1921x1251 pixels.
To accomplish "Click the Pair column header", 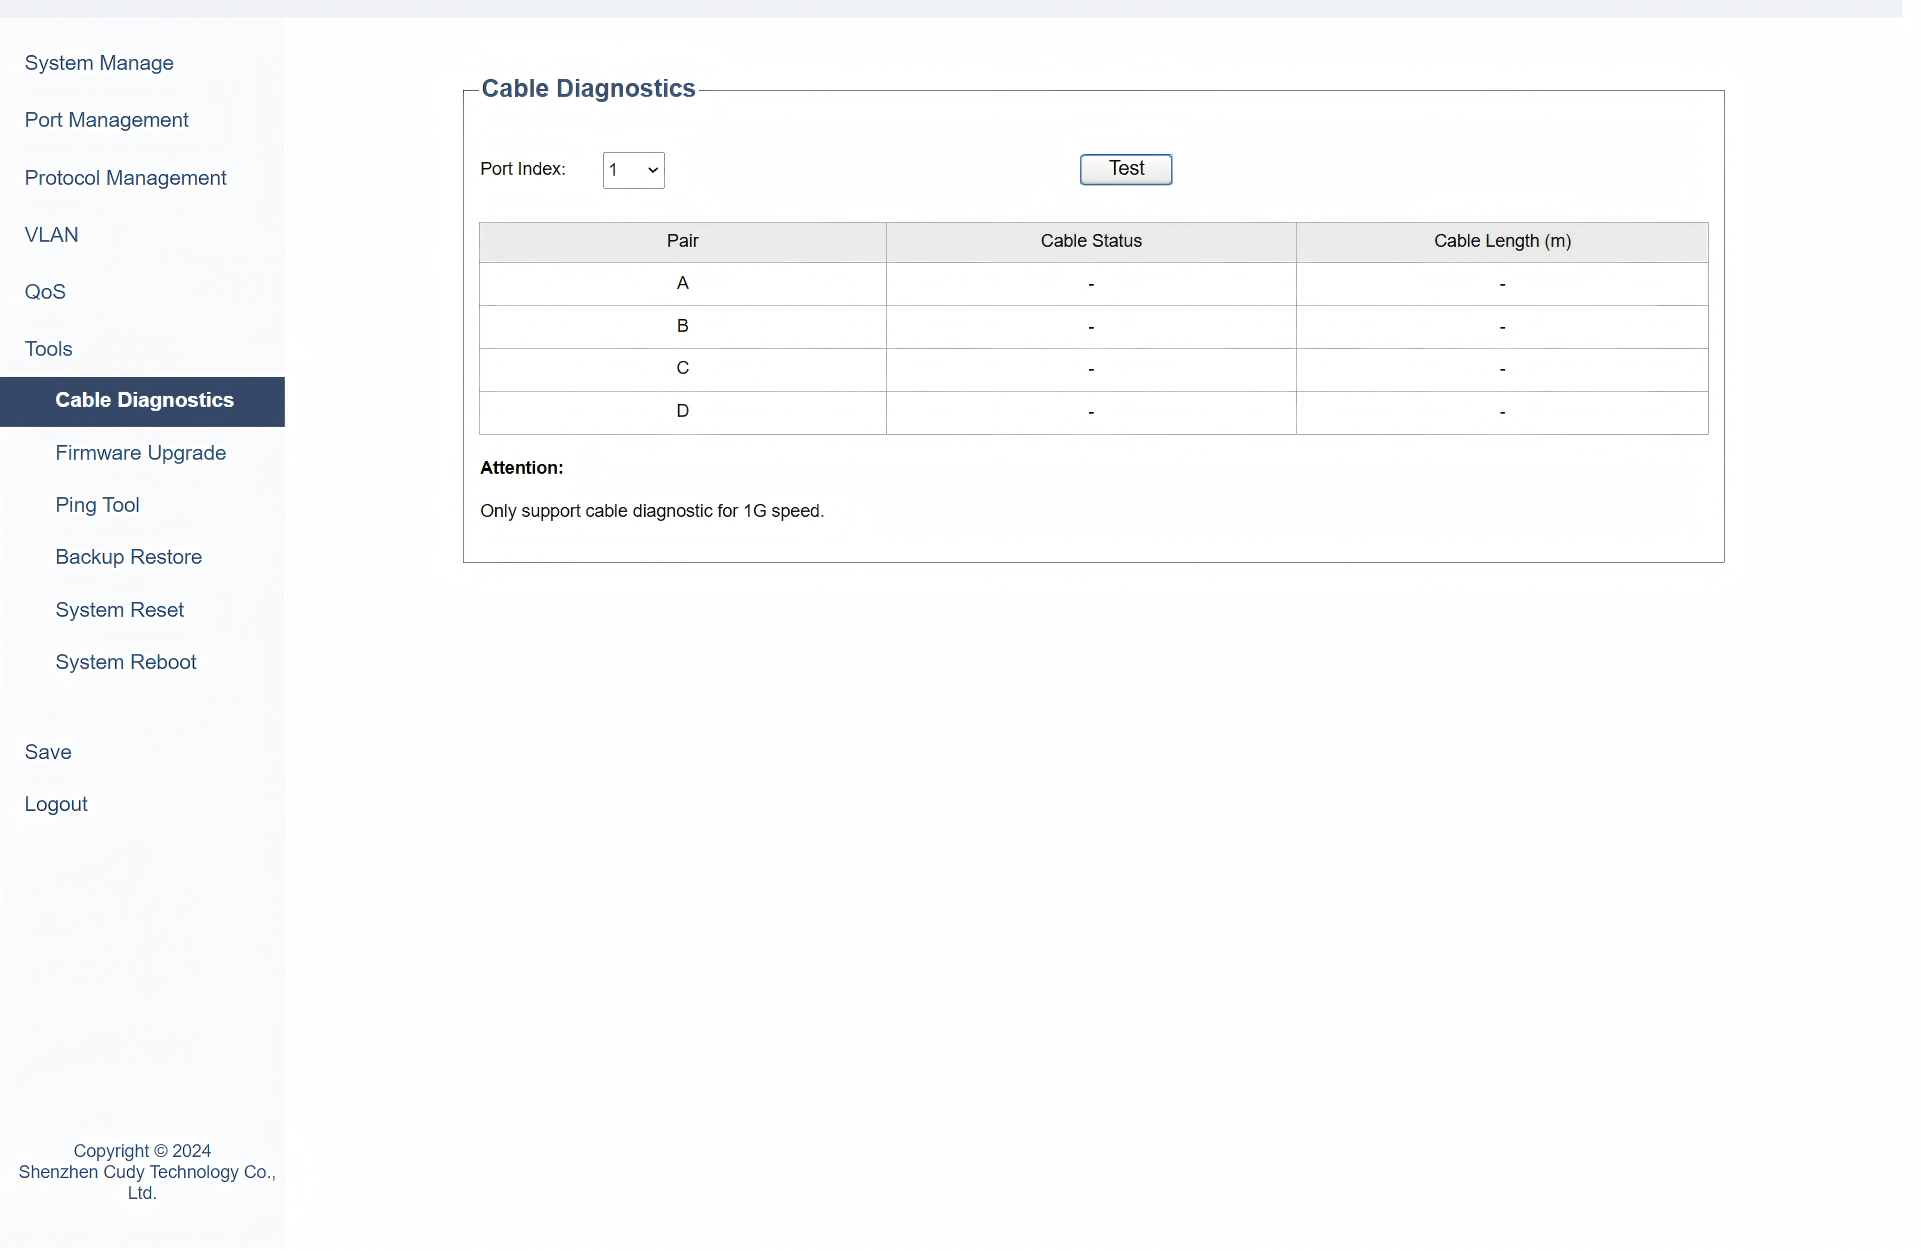I will click(x=682, y=241).
